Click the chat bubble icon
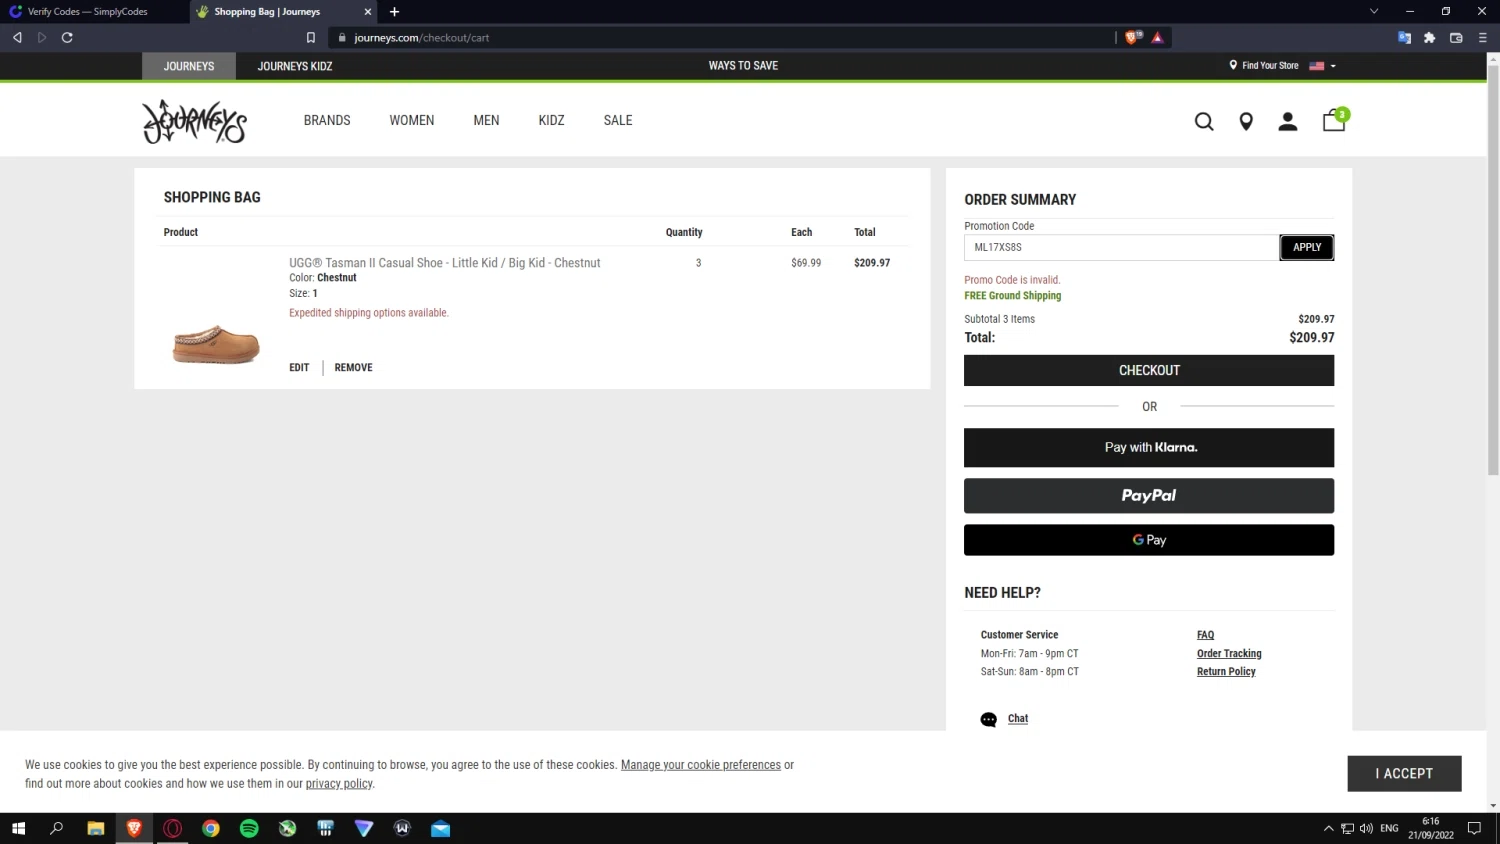This screenshot has height=844, width=1500. [989, 719]
